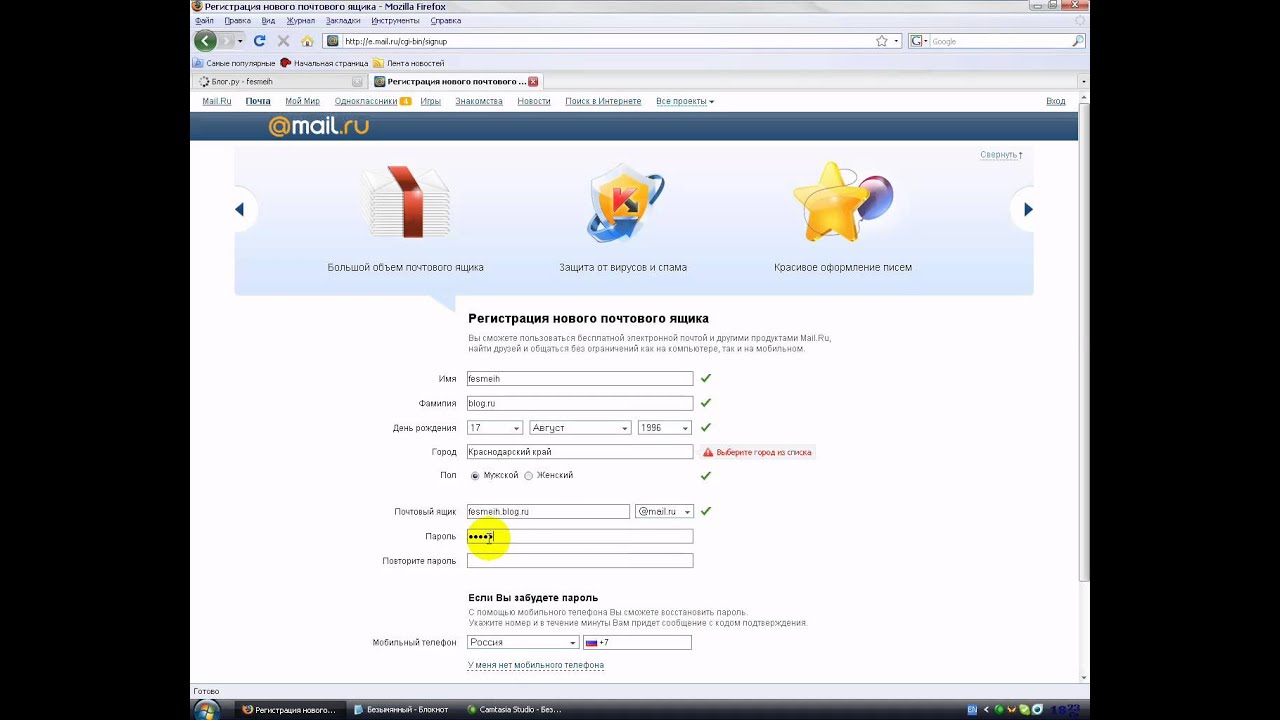Click the Google search engine icon

916,41
